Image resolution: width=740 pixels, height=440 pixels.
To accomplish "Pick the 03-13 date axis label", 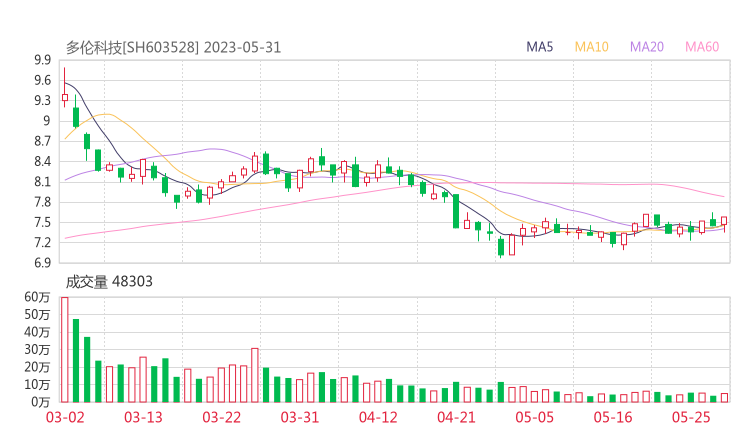I will [x=143, y=417].
